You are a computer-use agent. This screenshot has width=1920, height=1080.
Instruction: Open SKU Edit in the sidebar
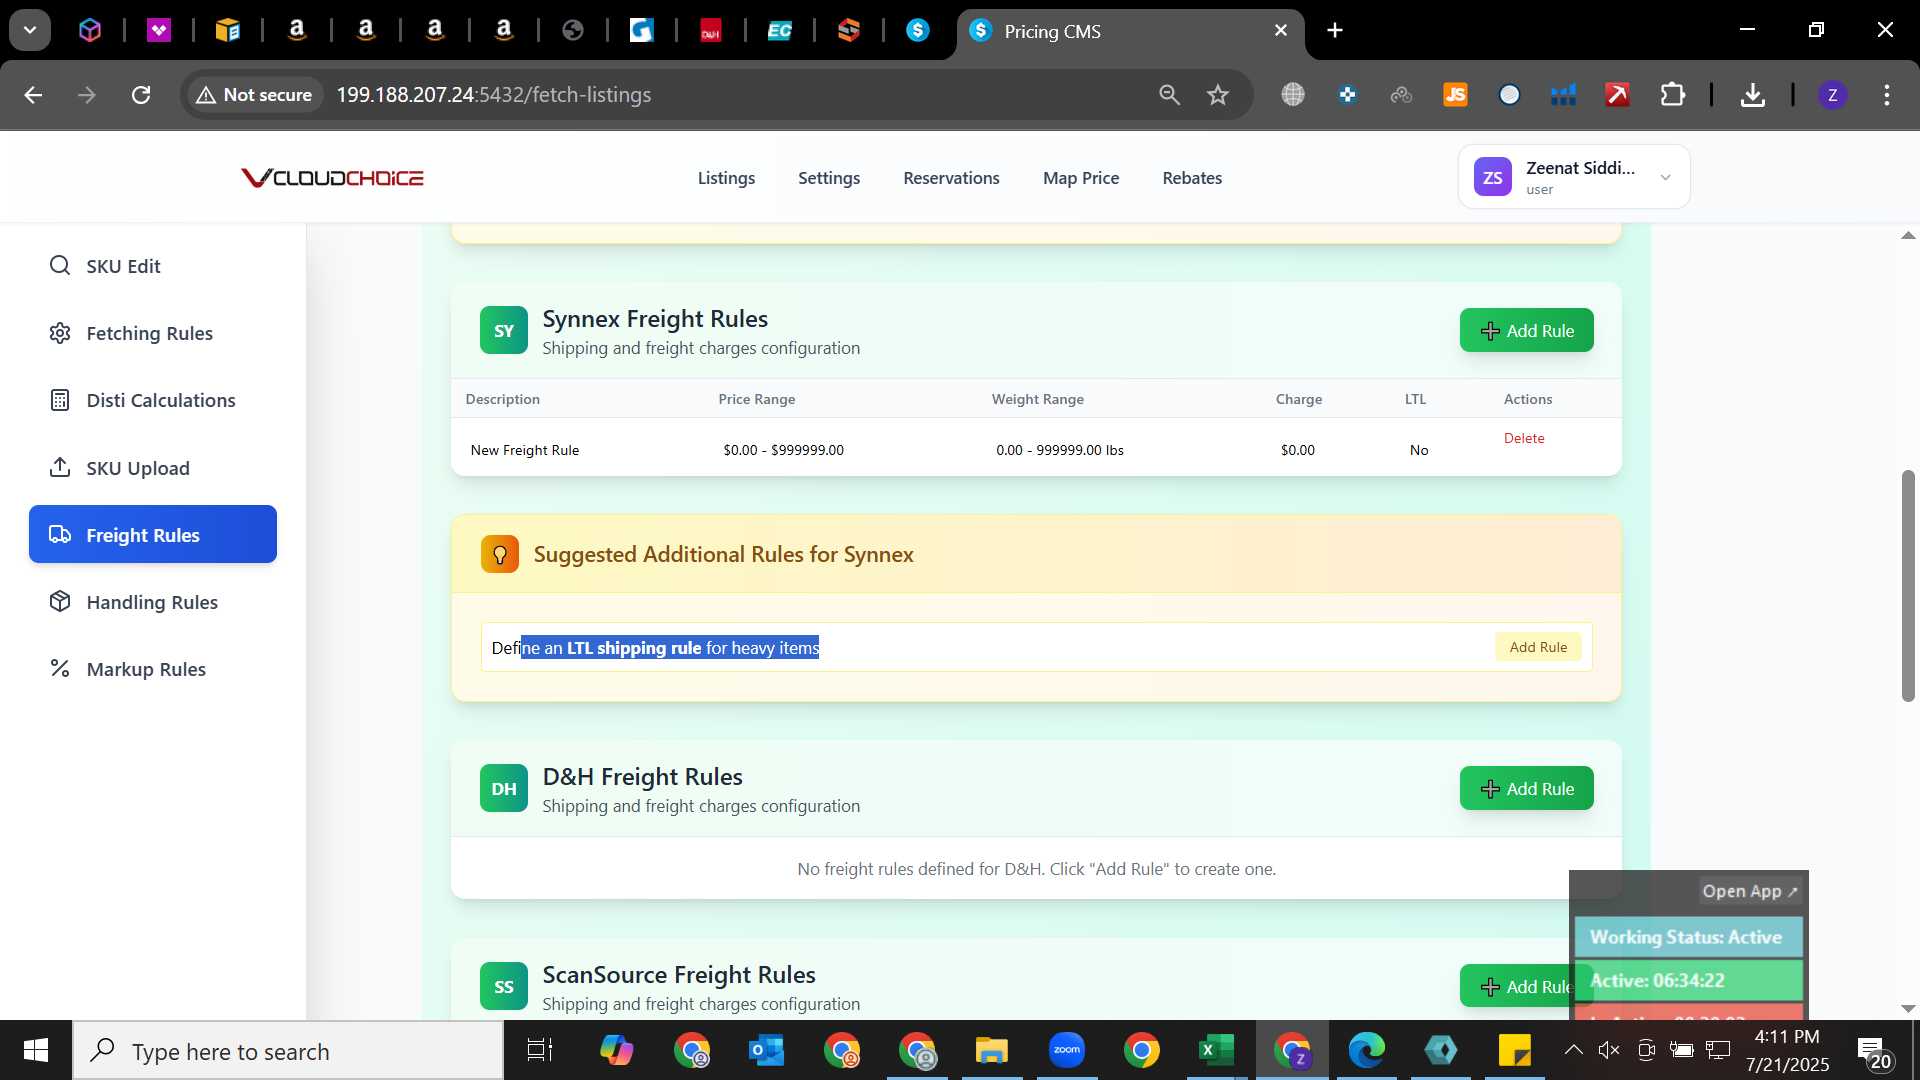point(123,266)
